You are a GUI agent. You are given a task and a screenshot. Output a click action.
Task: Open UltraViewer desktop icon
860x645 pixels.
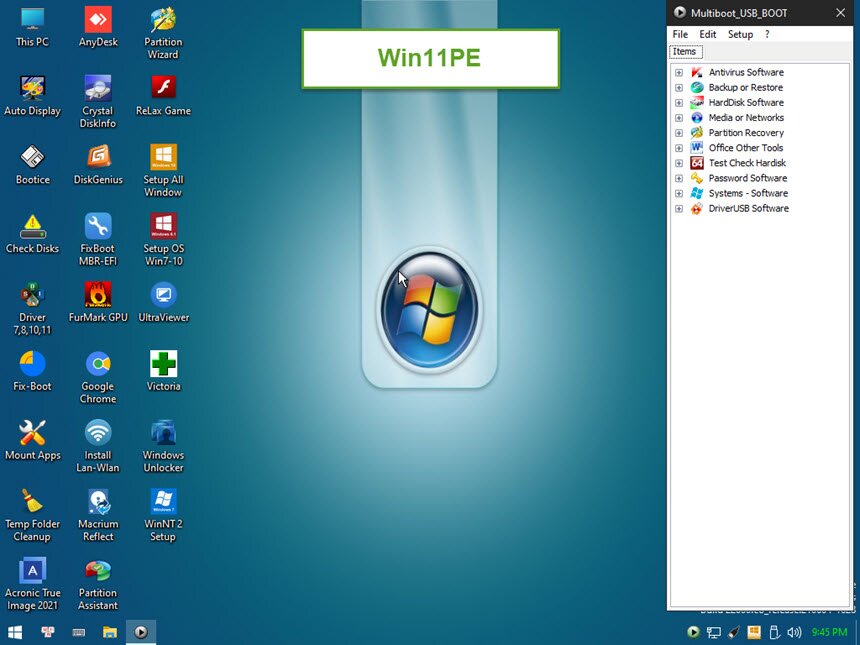[x=163, y=303]
